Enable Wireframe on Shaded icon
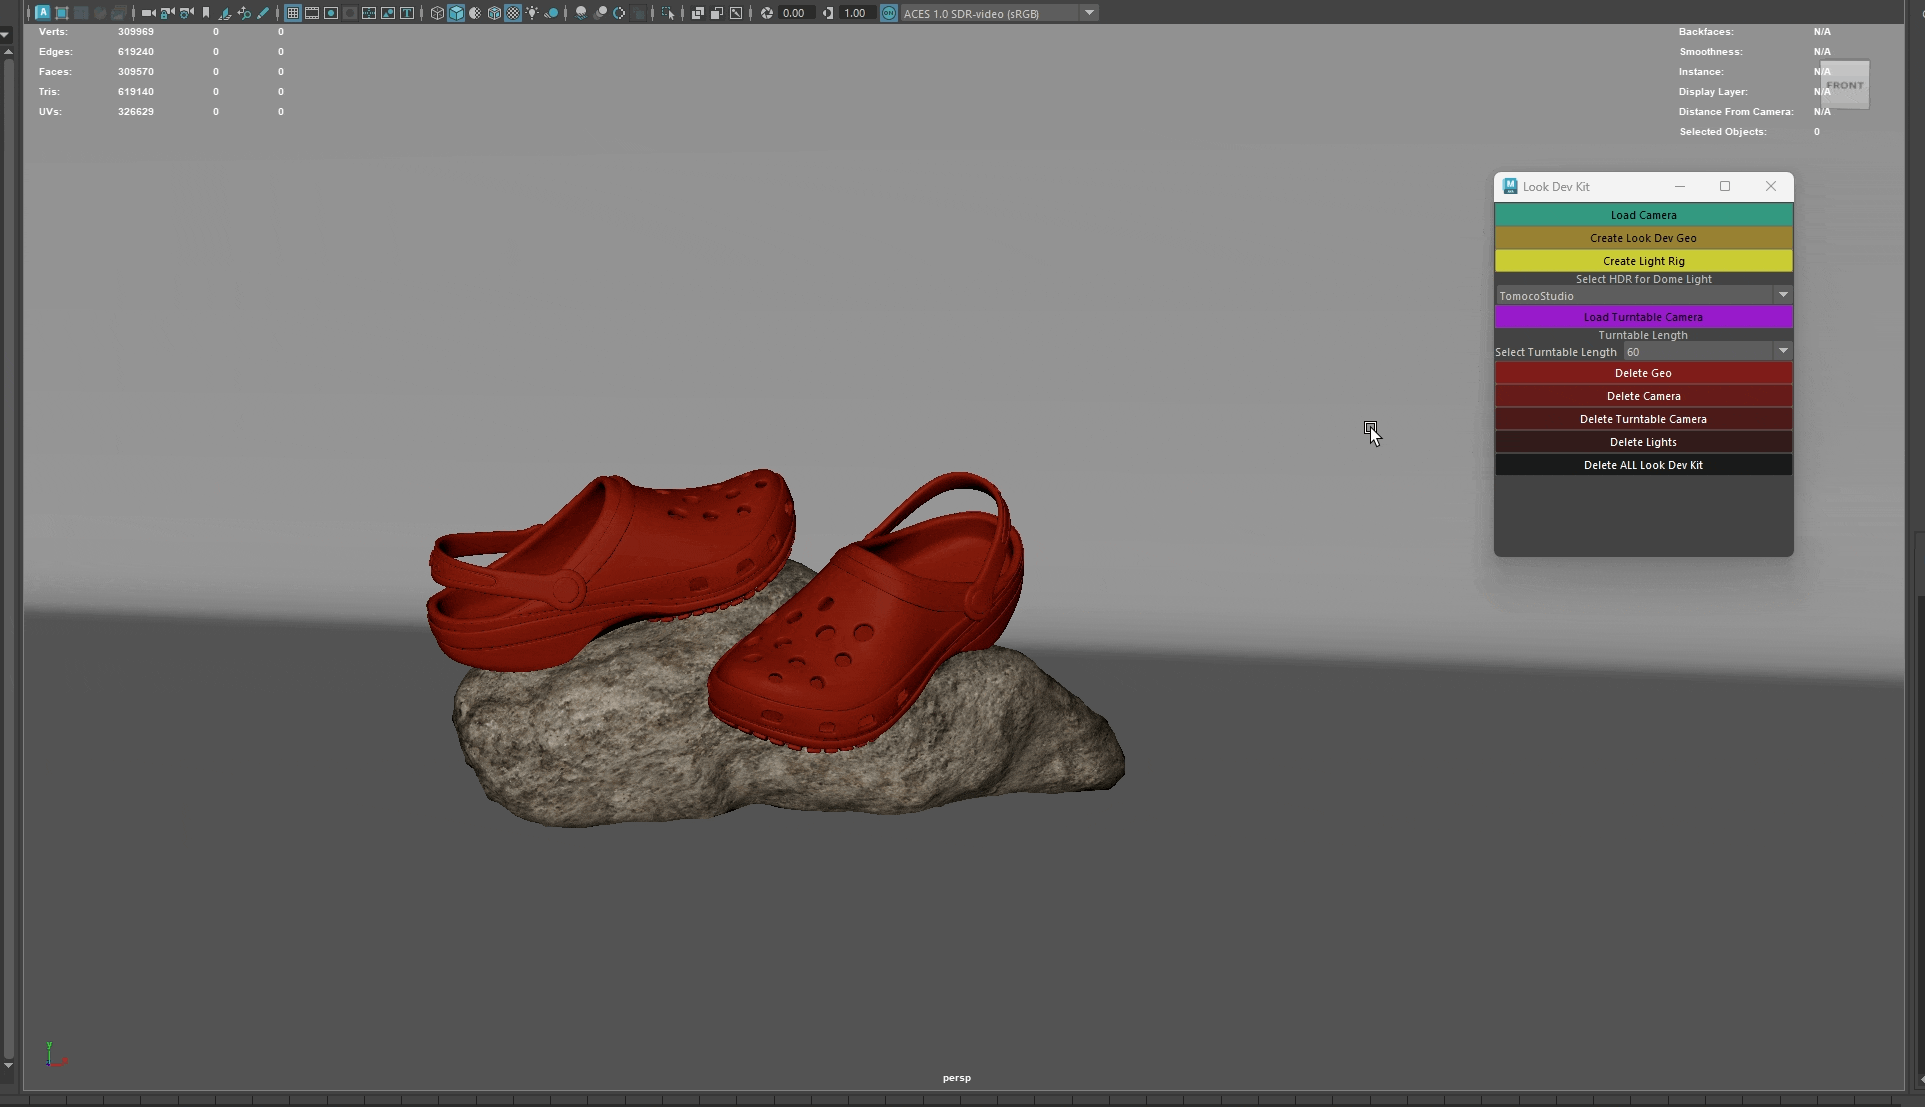1925x1107 pixels. click(494, 13)
